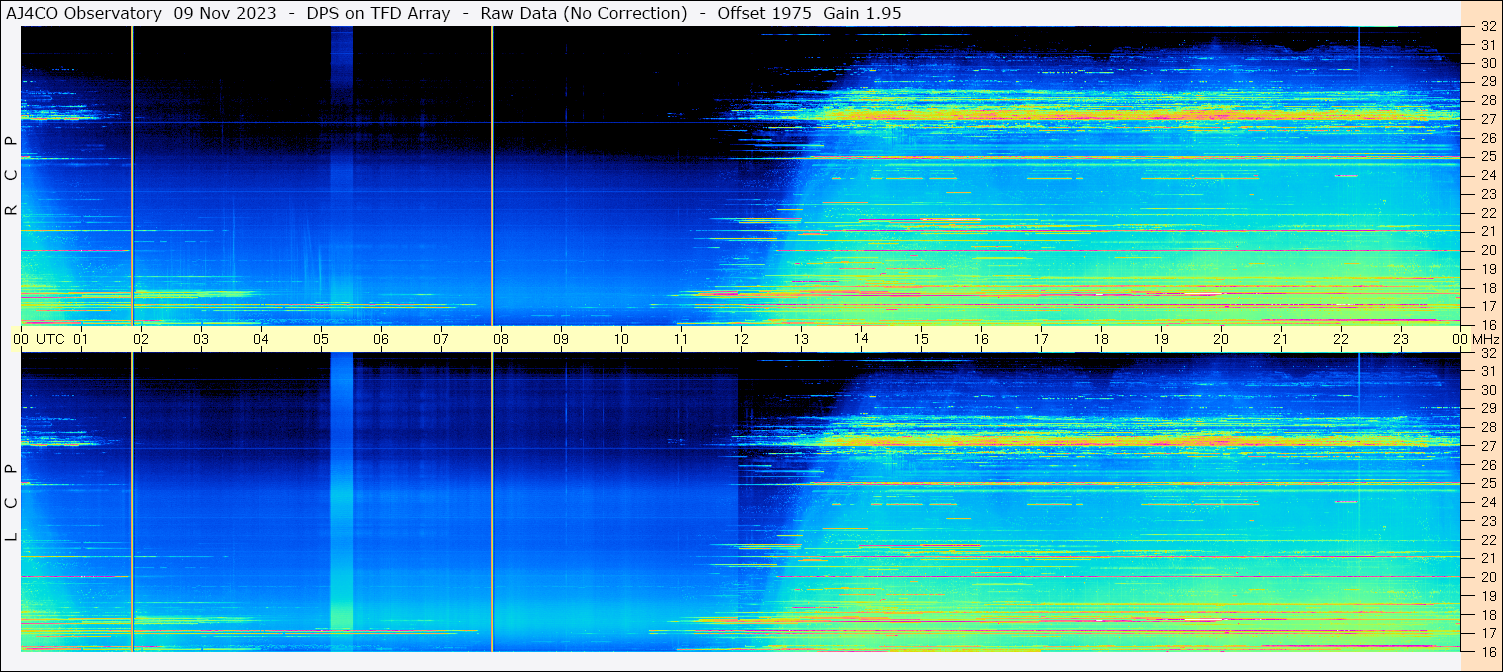Click the "AJ4CO Observatory" title text
The image size is (1503, 672).
(84, 13)
